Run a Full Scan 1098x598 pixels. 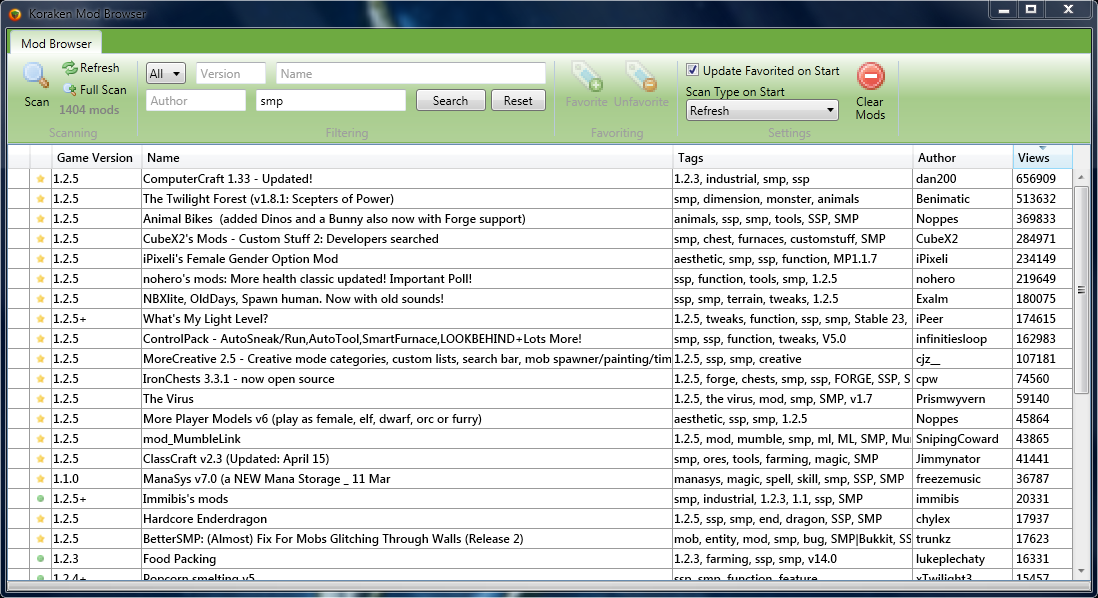pyautogui.click(x=95, y=90)
